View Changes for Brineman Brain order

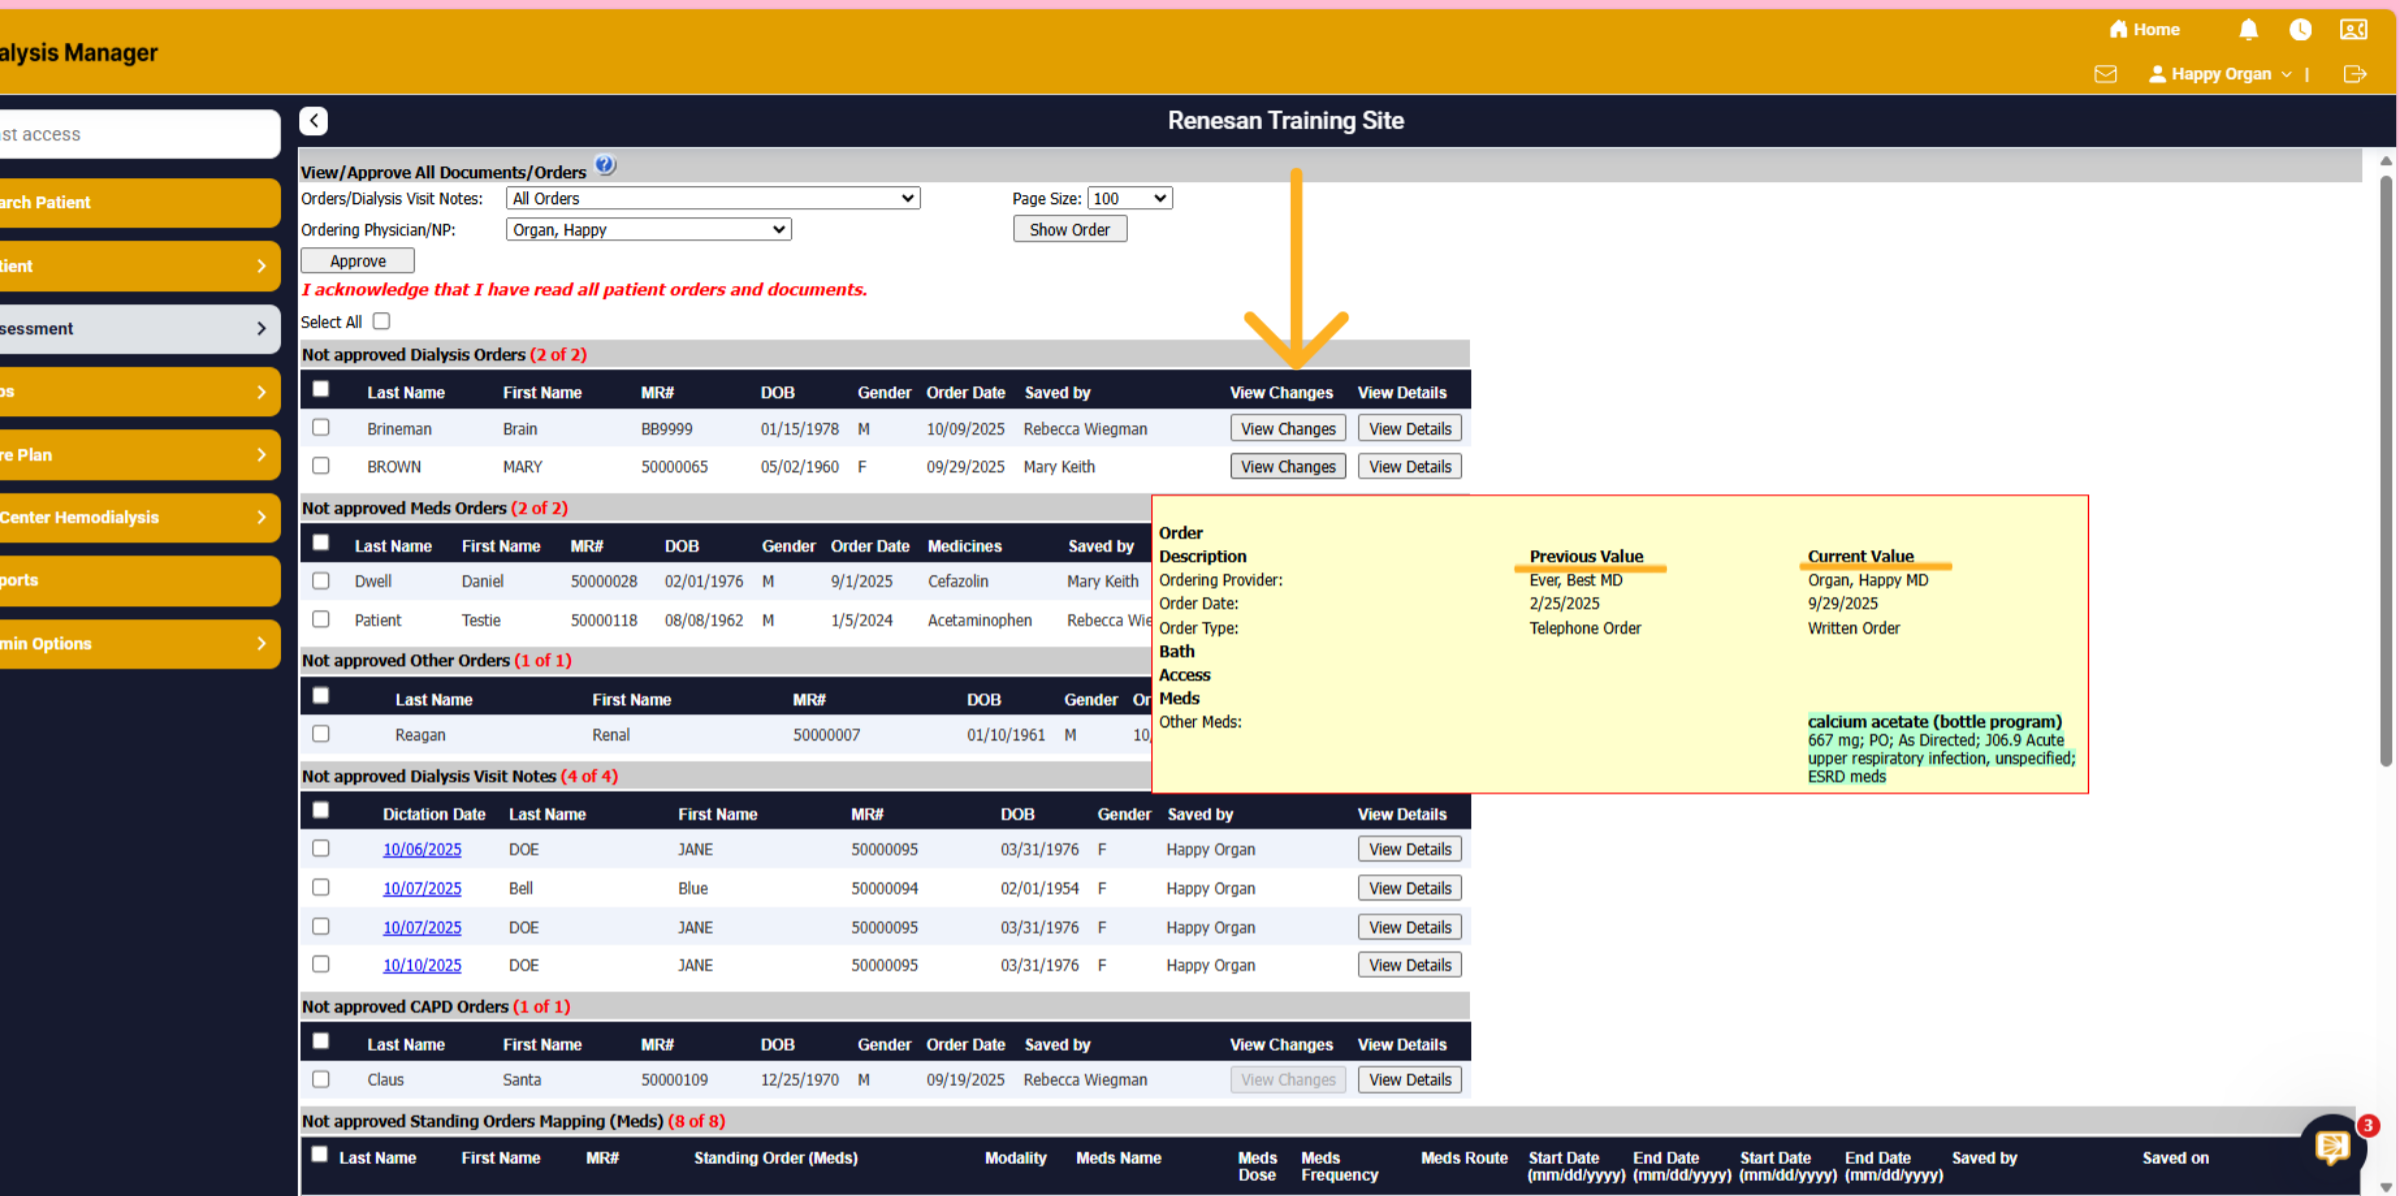pos(1288,428)
